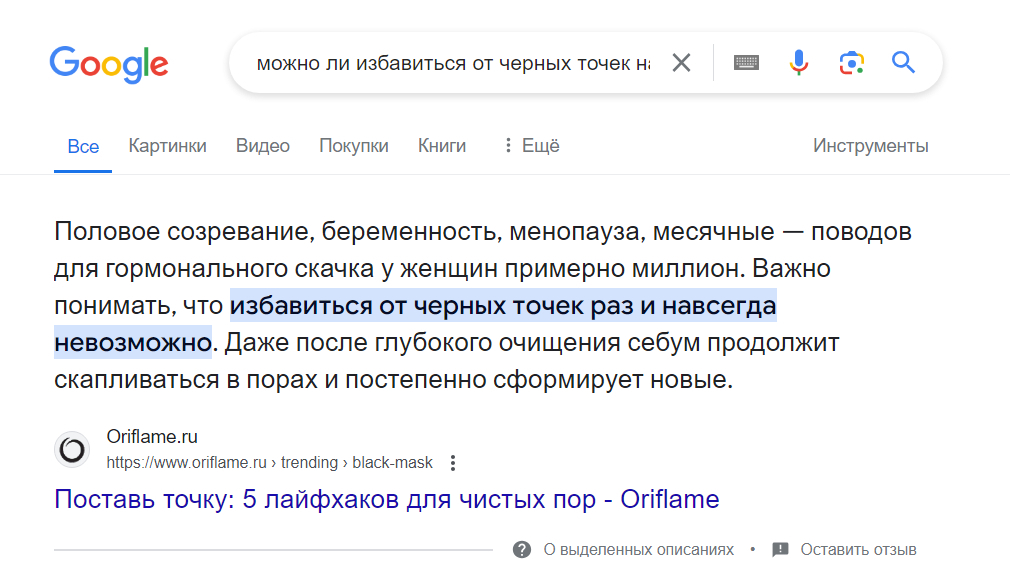Open the on-screen keyboard input tool
Screen dimensions: 1010x585
coord(746,63)
